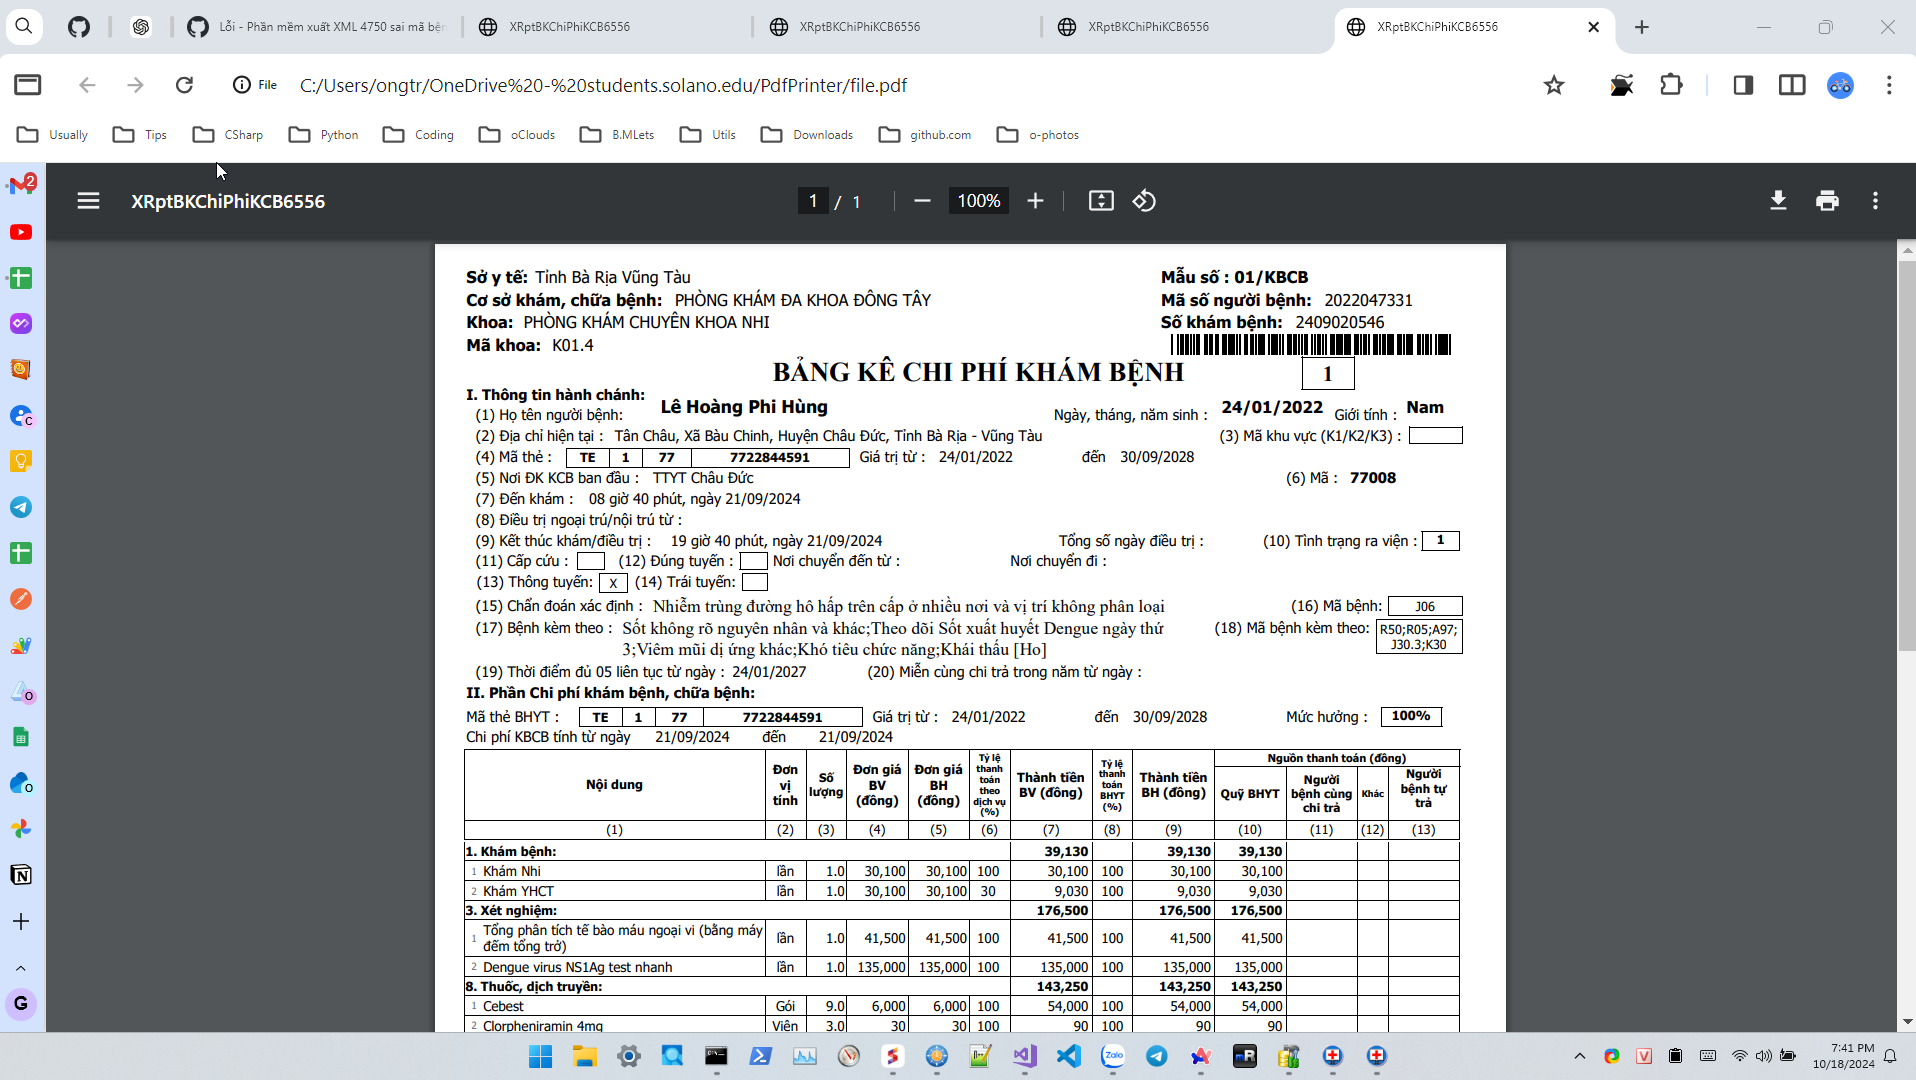The width and height of the screenshot is (1916, 1080).
Task: Open the oClouds bookmarks folder
Action: coord(517,135)
